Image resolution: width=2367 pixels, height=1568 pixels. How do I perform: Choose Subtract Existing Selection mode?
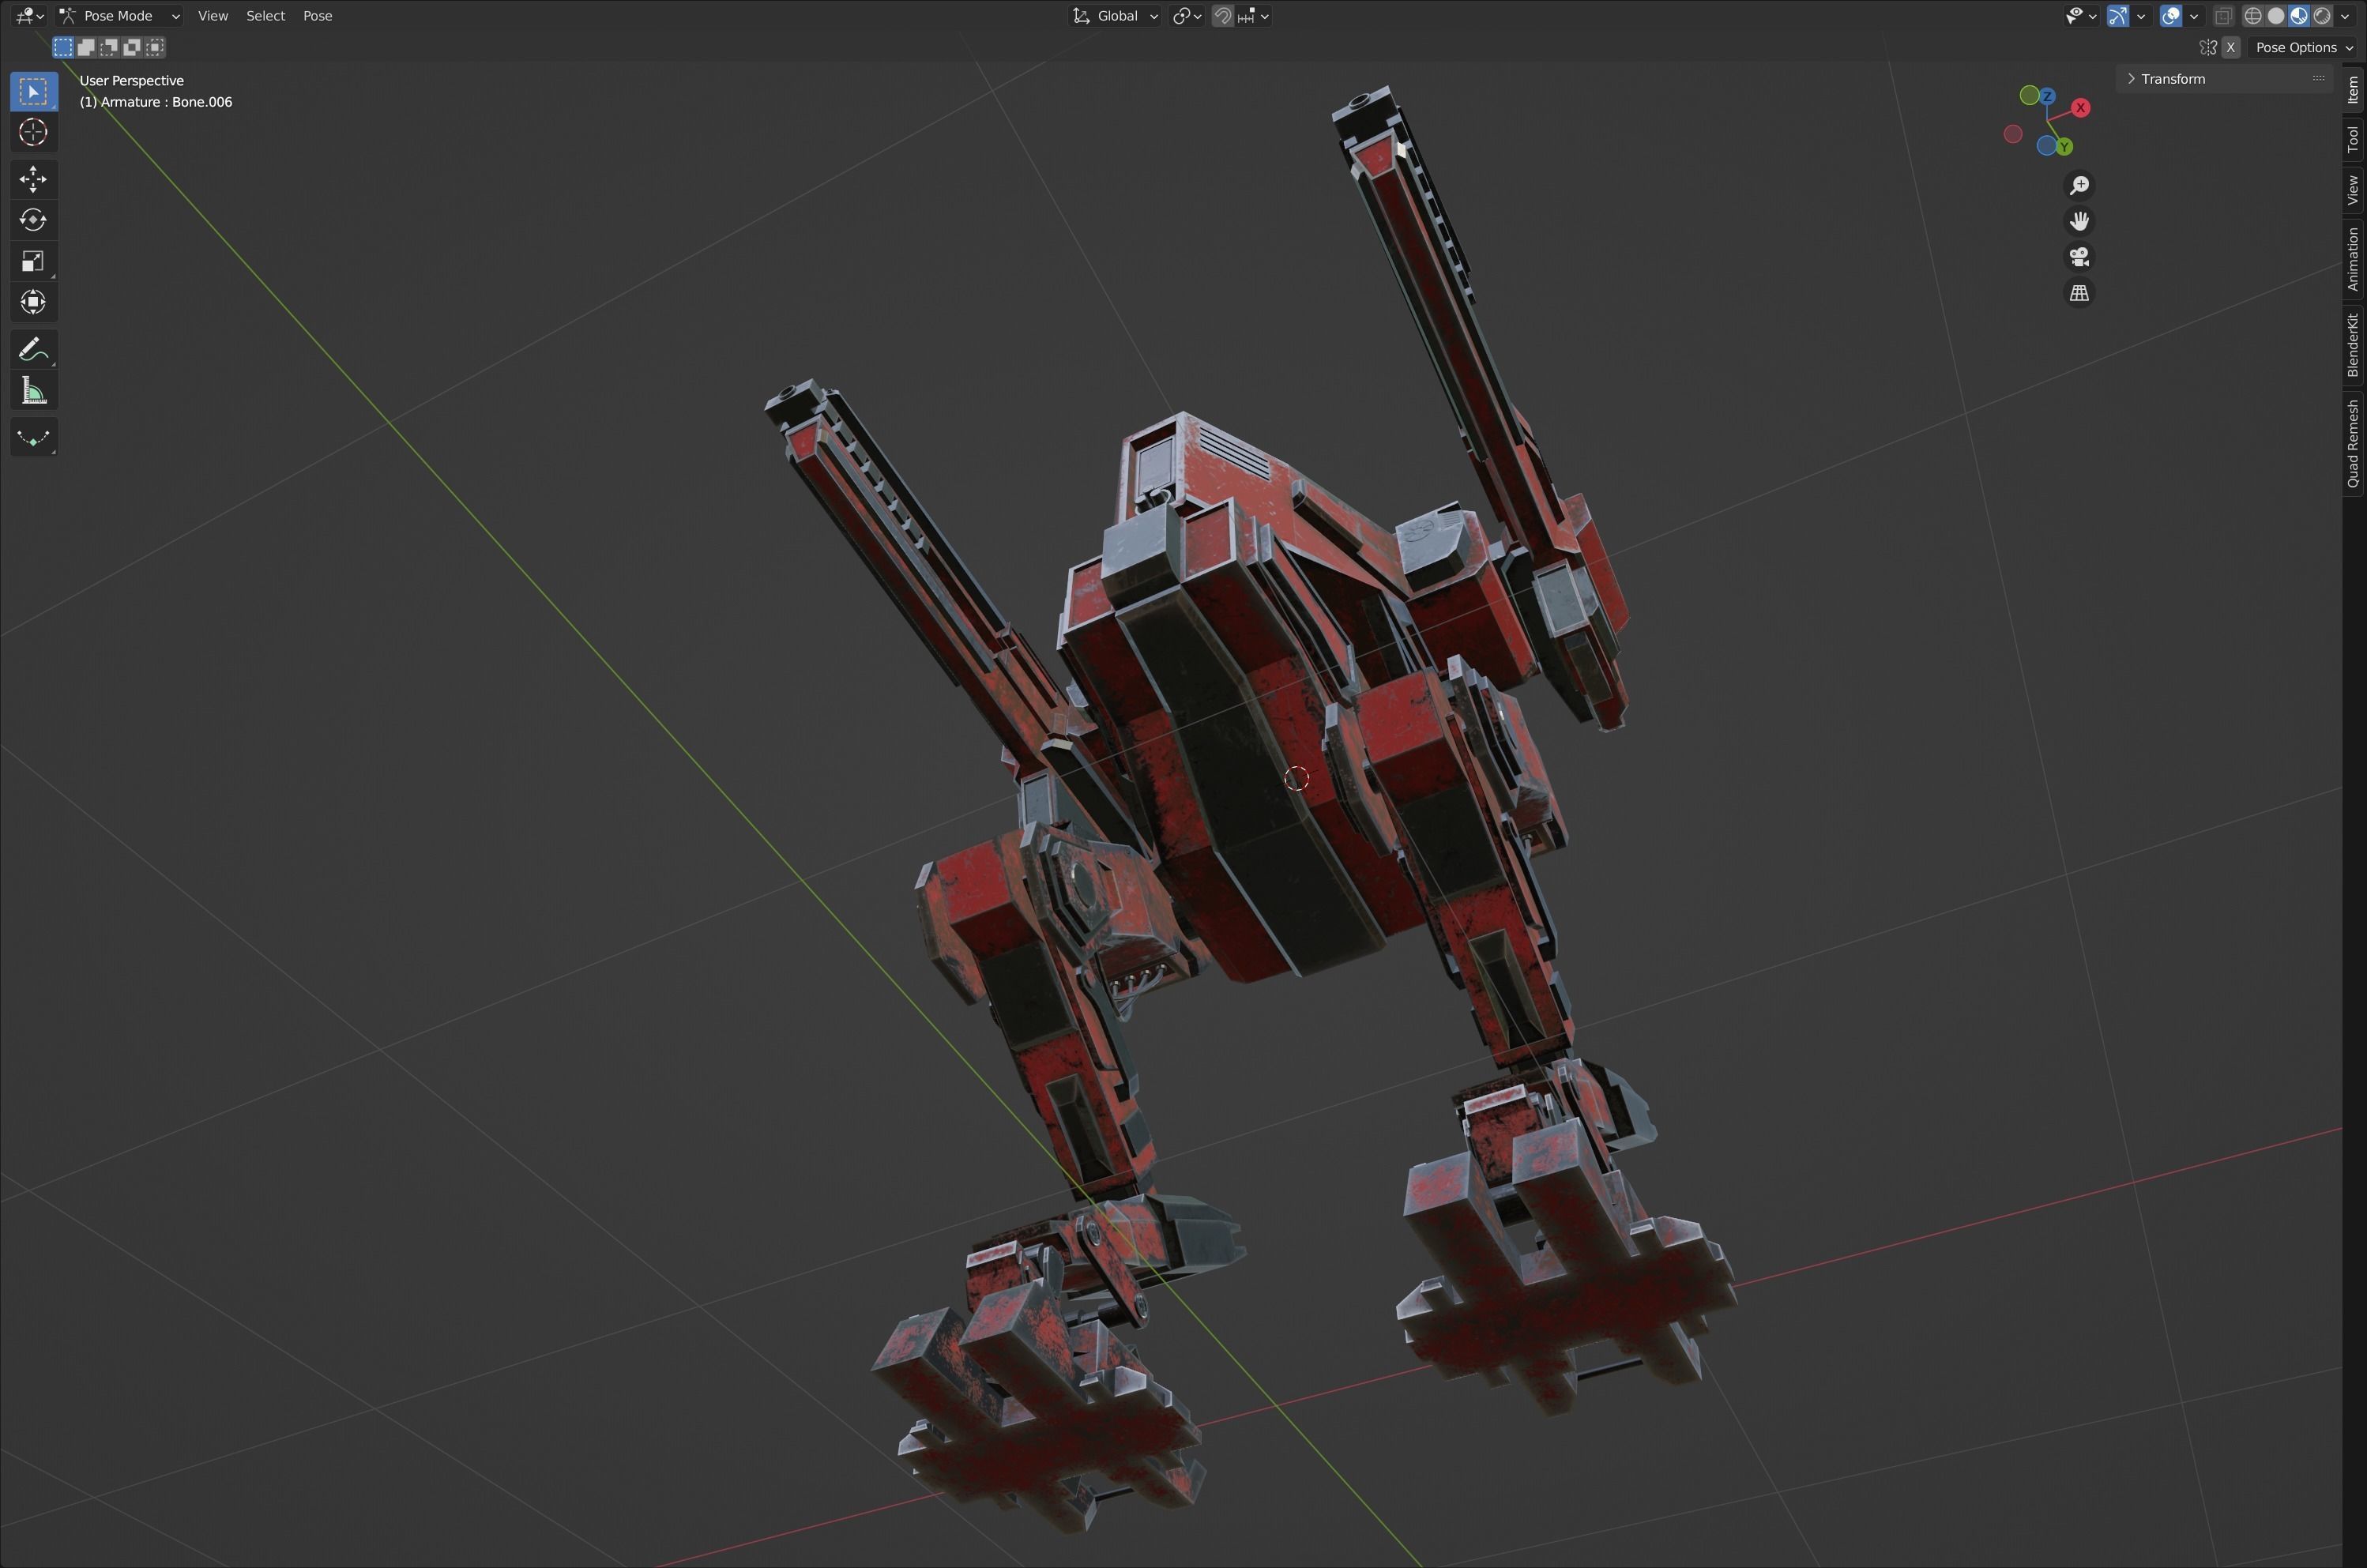coord(109,47)
